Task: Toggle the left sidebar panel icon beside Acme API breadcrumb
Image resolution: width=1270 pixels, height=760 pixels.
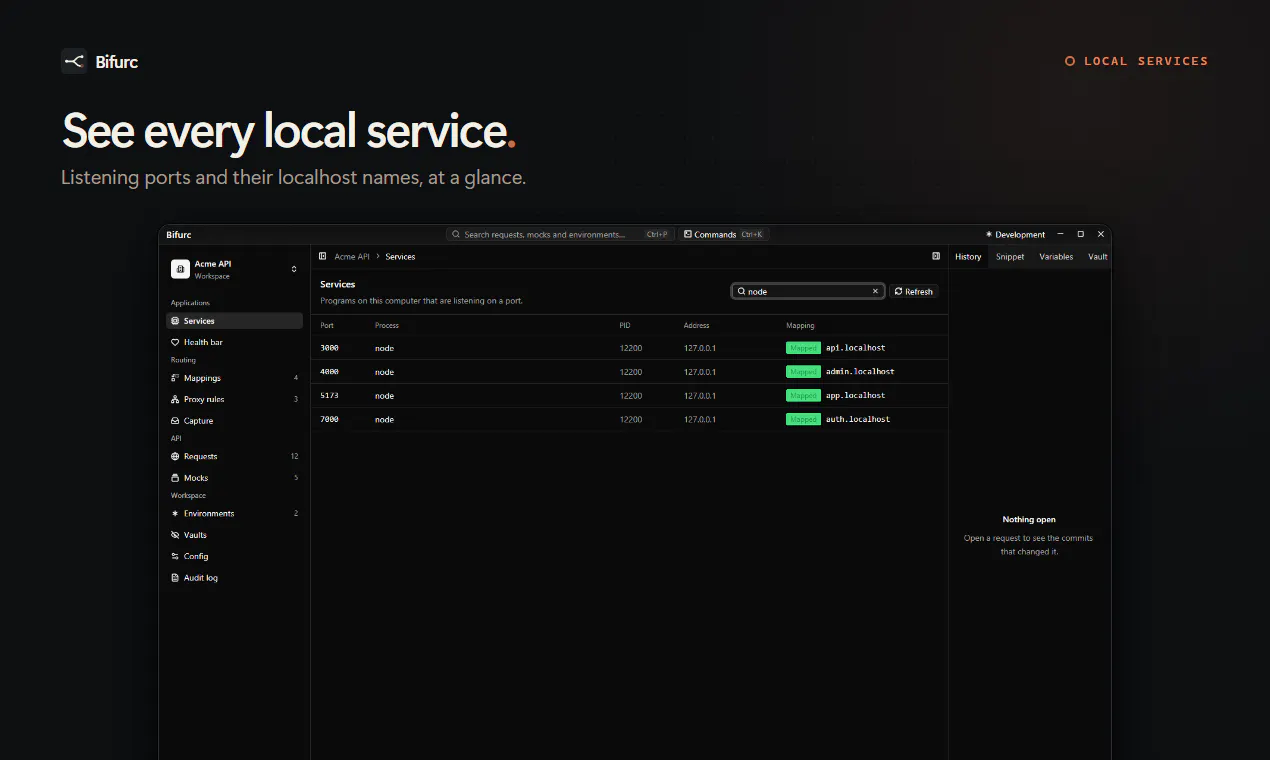Action: tap(322, 257)
